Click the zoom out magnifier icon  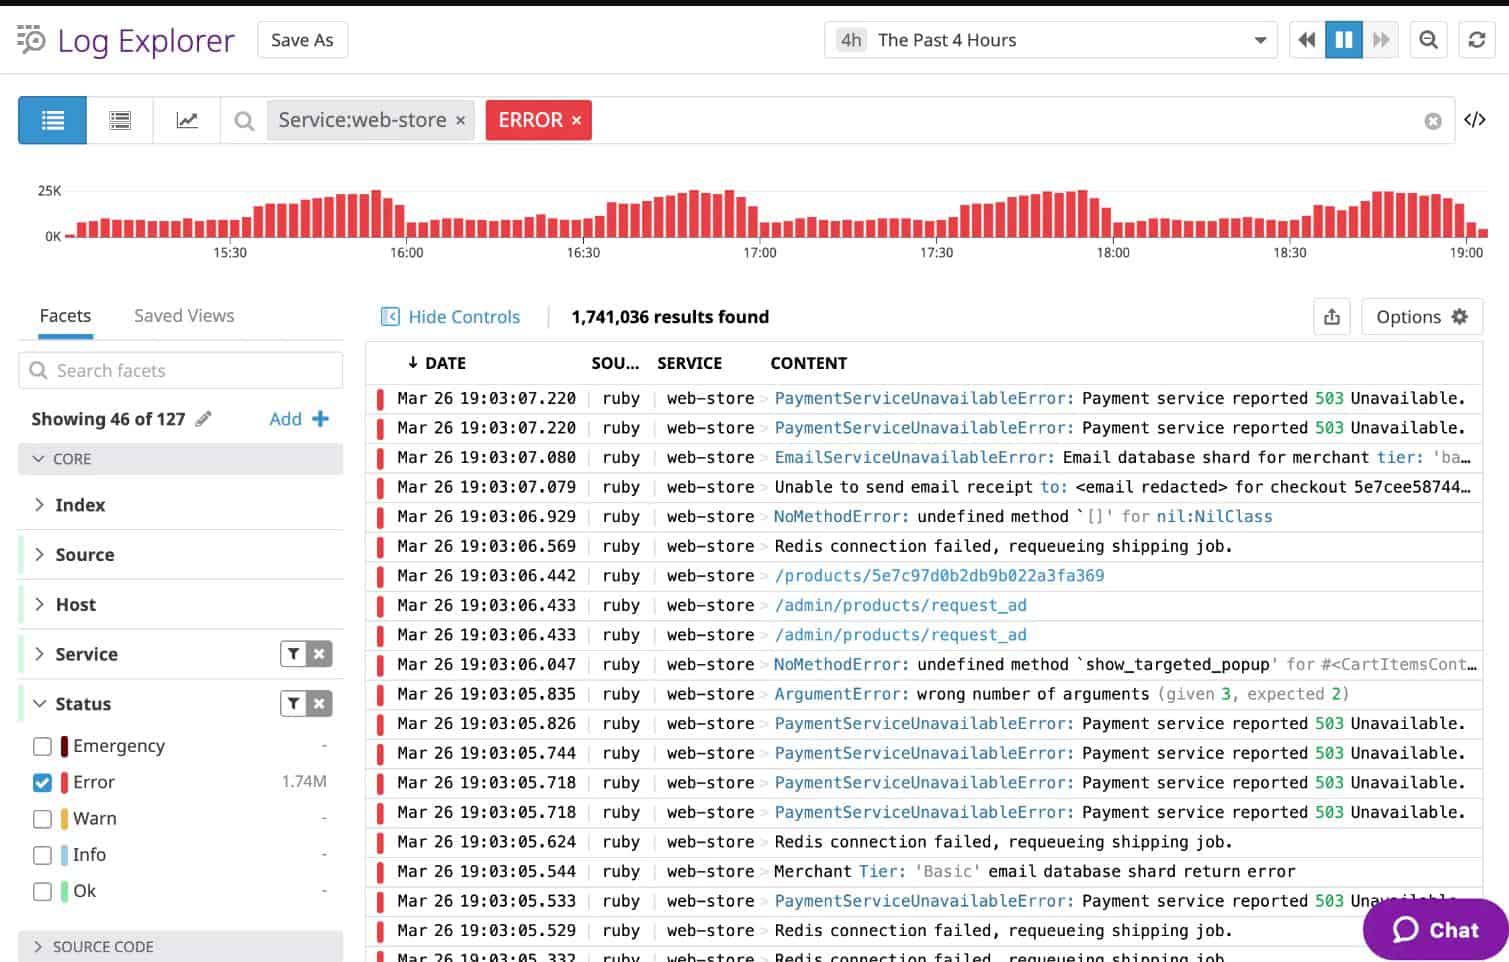pyautogui.click(x=1429, y=40)
